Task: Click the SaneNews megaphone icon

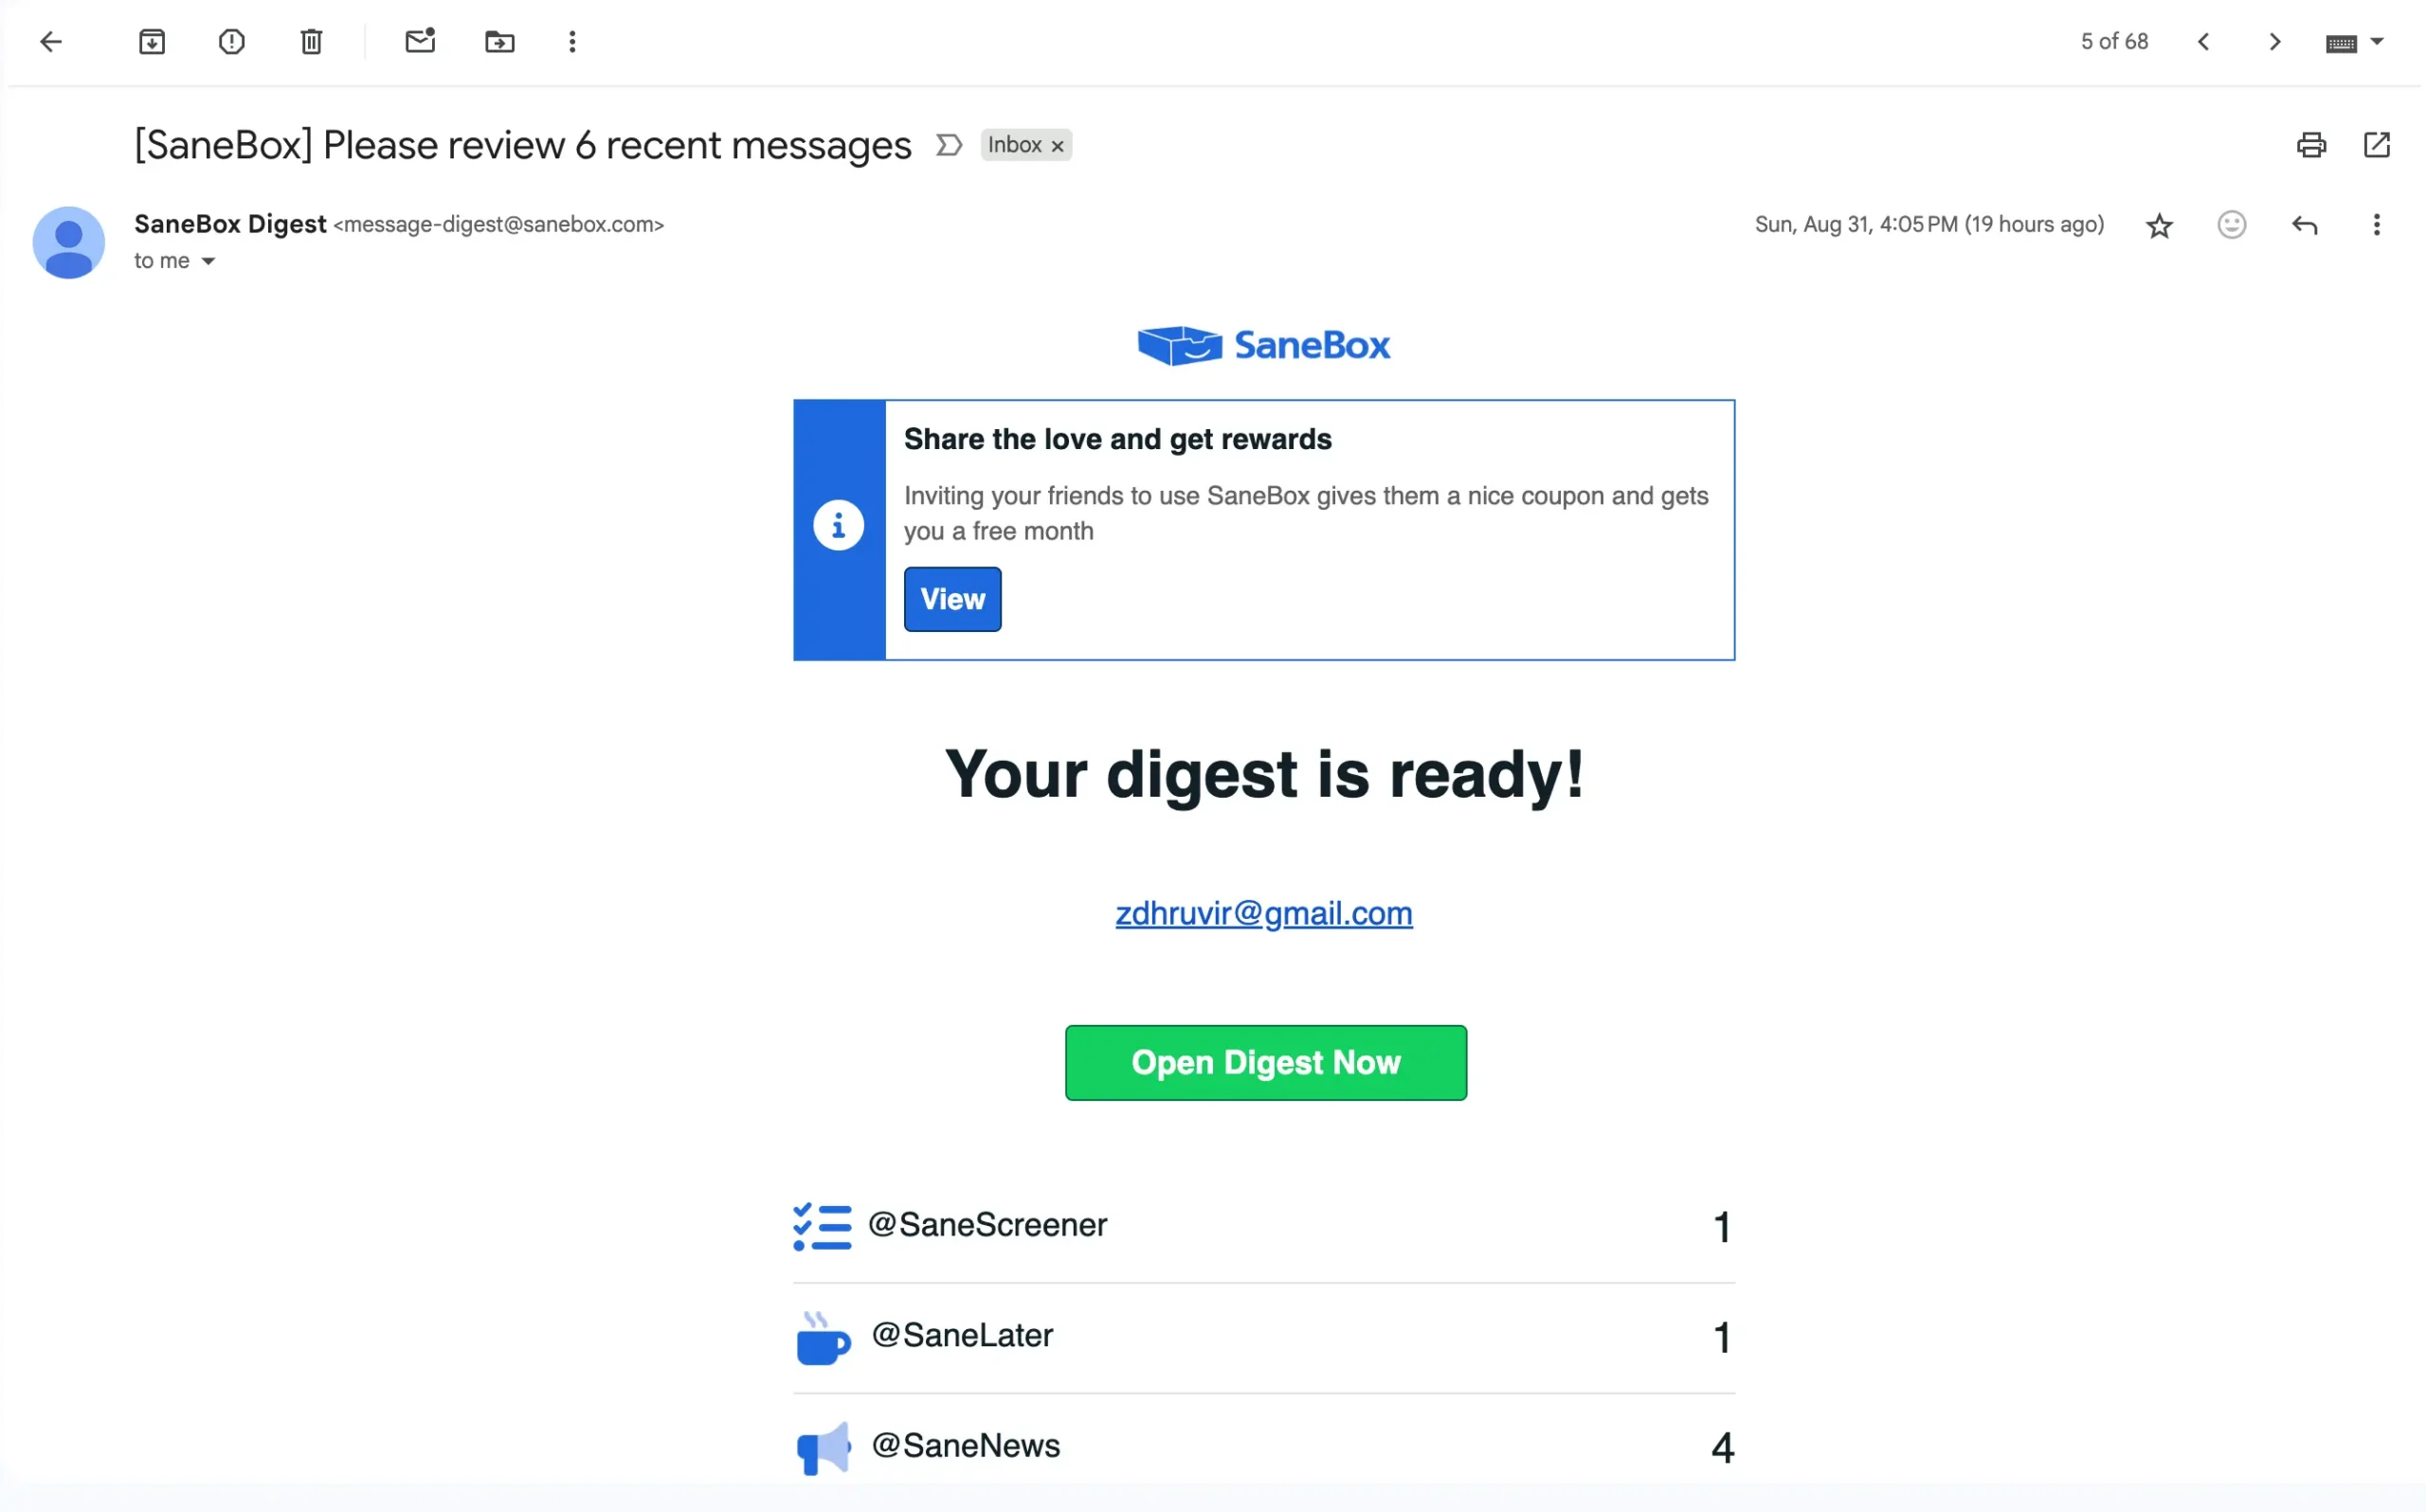Action: coord(823,1448)
